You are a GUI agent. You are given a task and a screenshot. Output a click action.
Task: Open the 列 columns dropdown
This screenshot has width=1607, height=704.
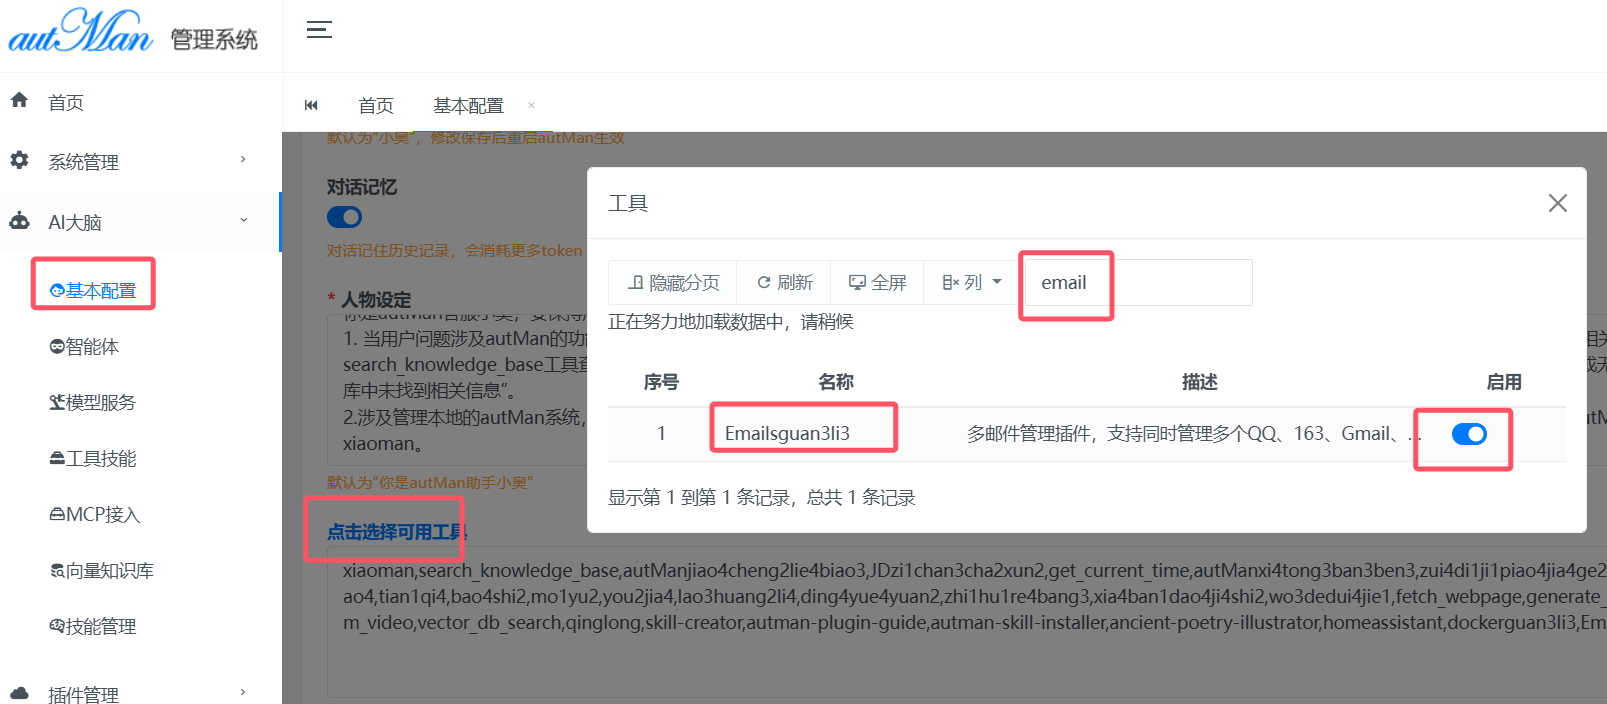pos(971,283)
